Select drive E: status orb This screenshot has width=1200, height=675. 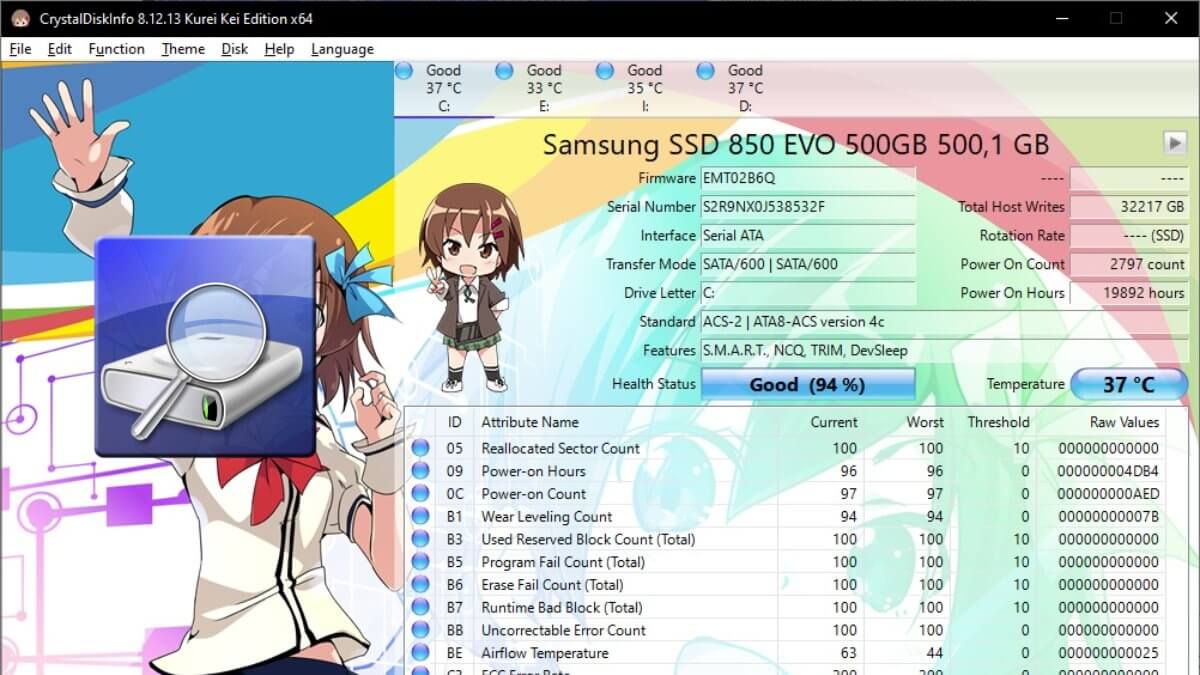click(x=504, y=71)
